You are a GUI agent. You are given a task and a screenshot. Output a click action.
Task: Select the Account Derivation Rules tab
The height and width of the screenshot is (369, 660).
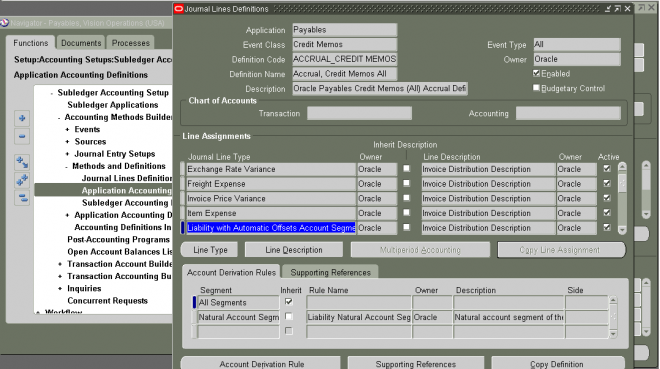point(231,273)
